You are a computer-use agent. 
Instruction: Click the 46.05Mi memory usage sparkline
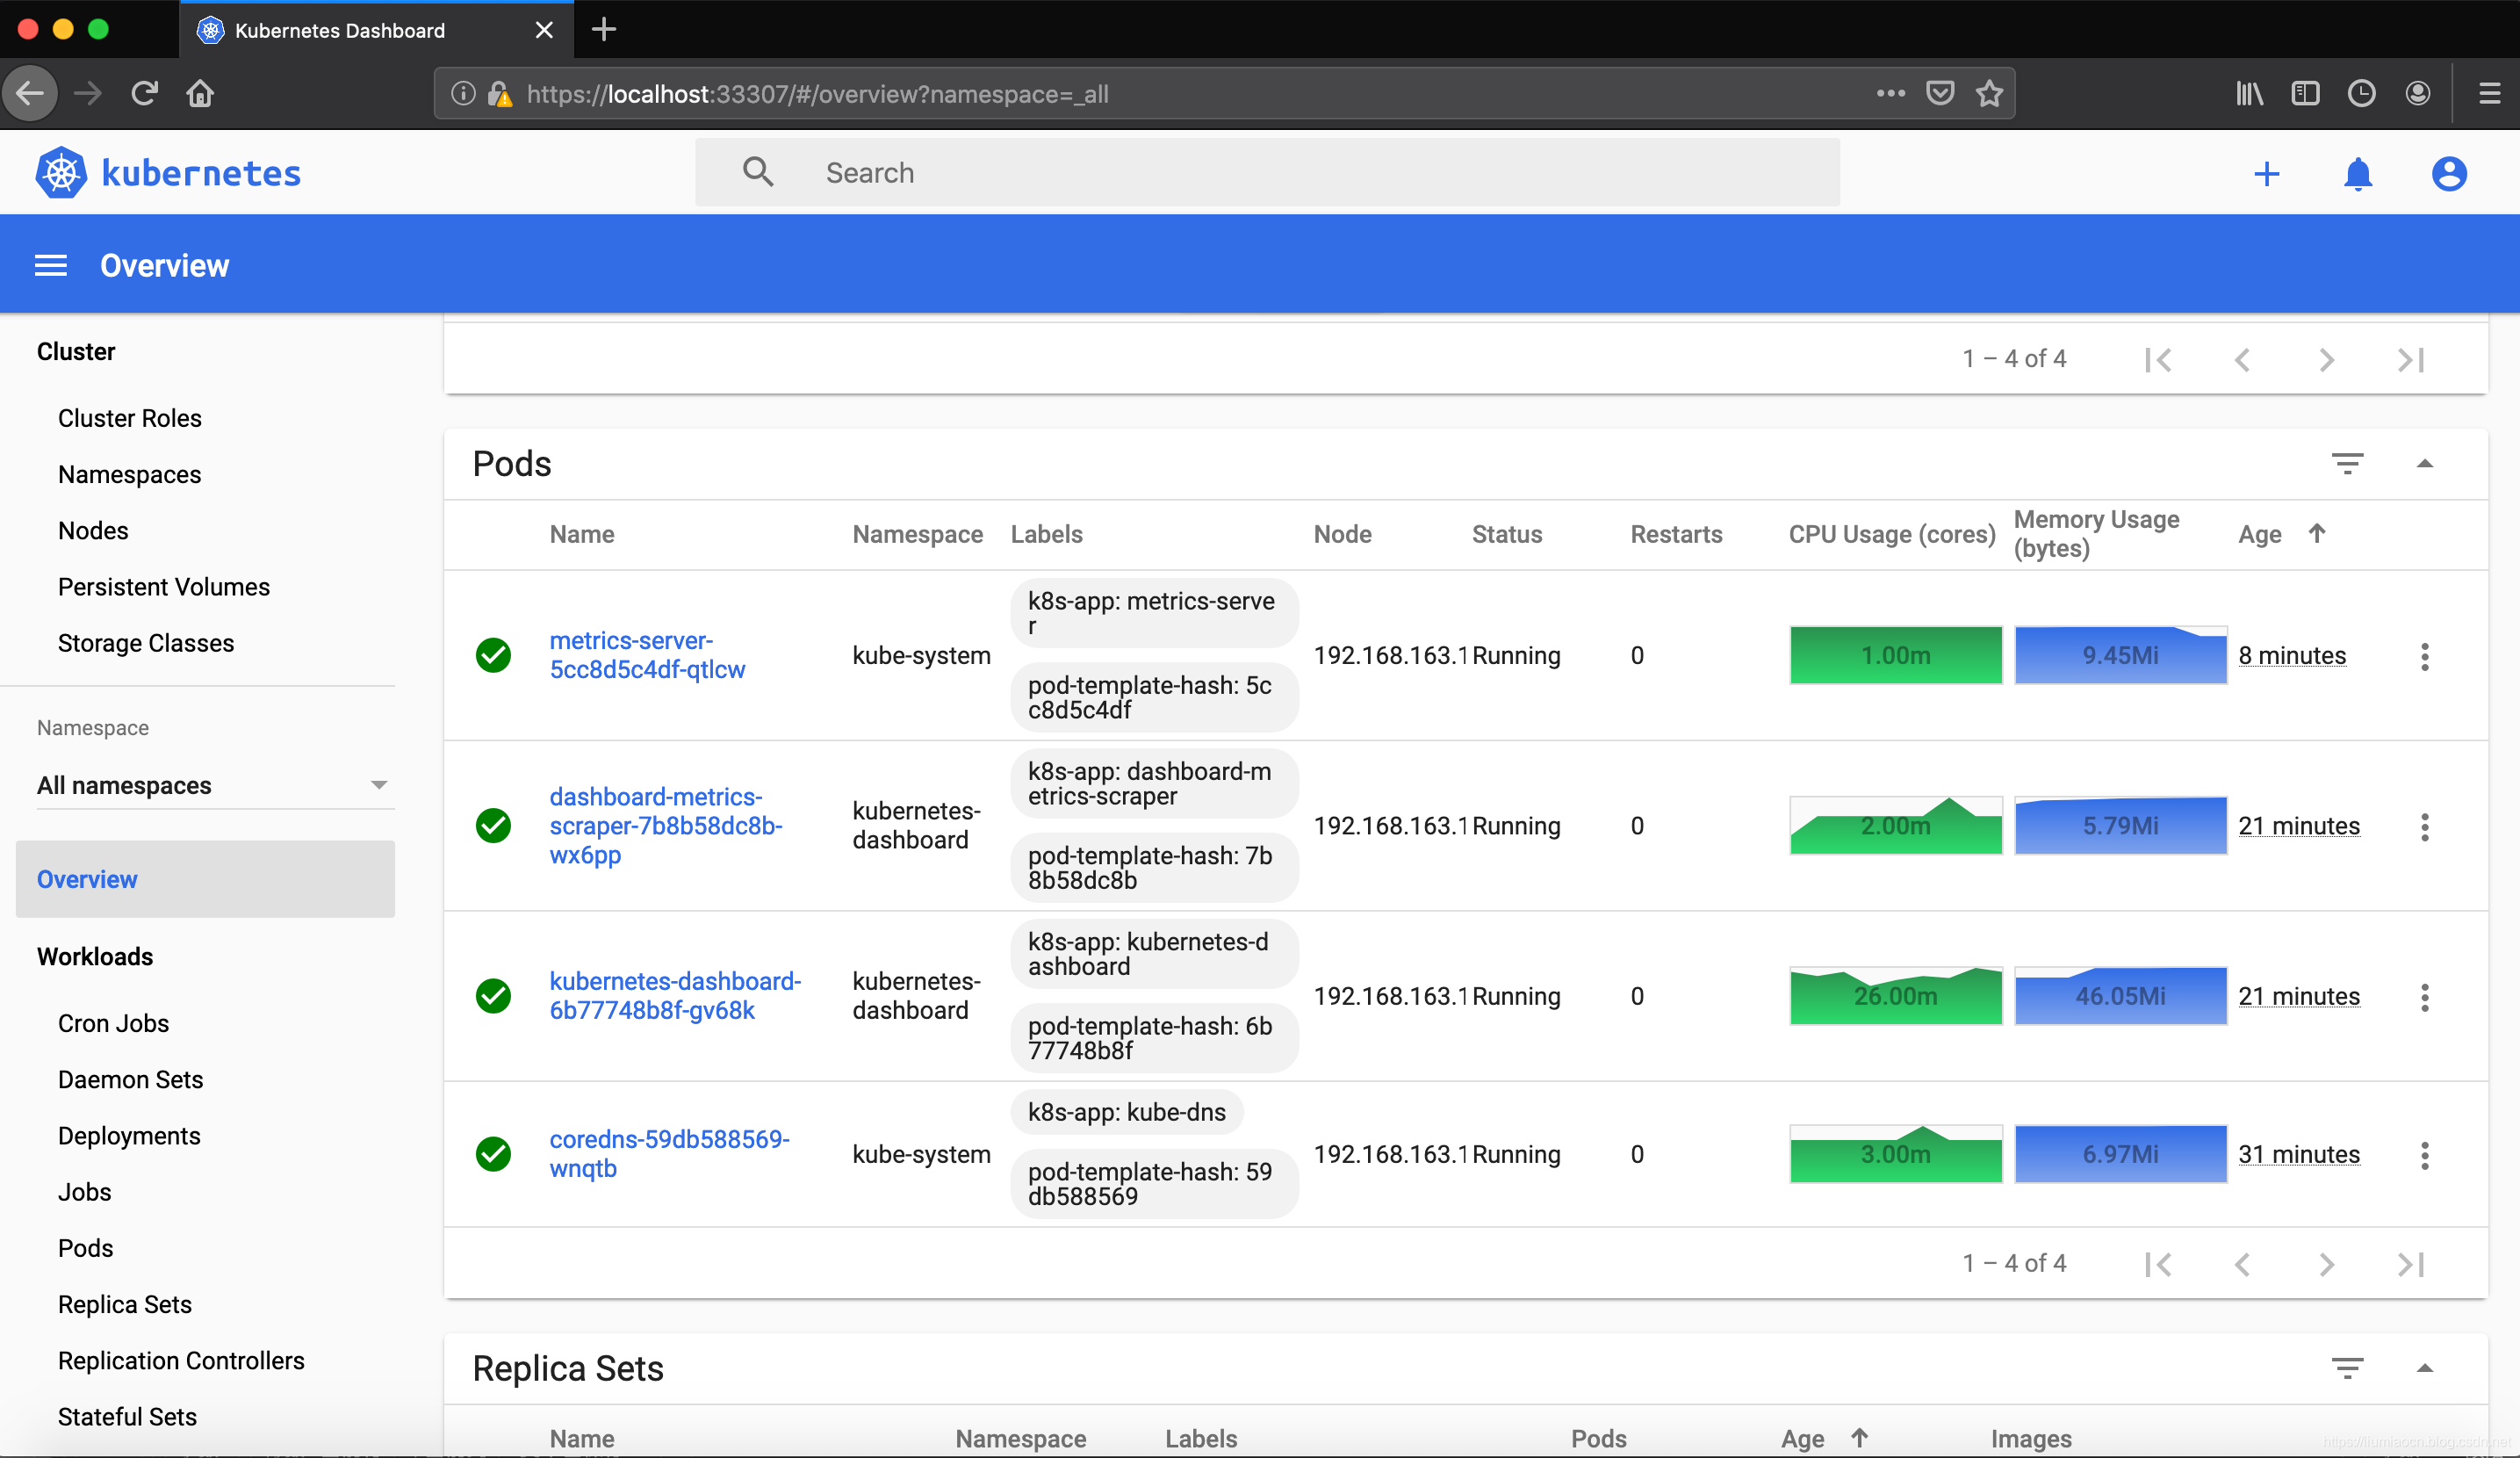point(2120,995)
